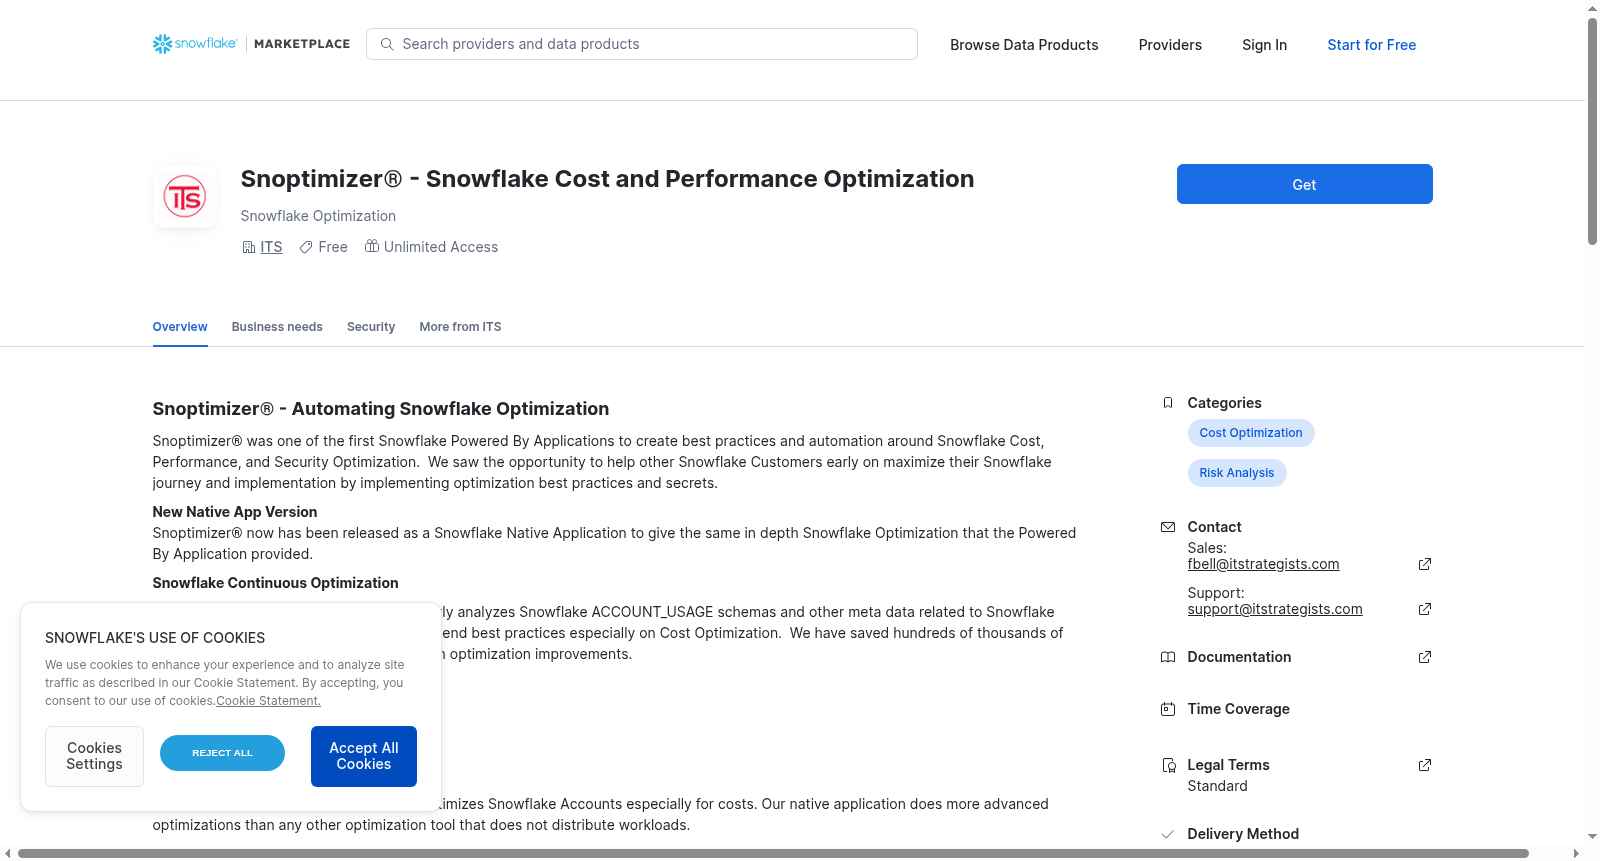This screenshot has width=1600, height=861.
Task: Switch to the Business needs tab
Action: [277, 327]
